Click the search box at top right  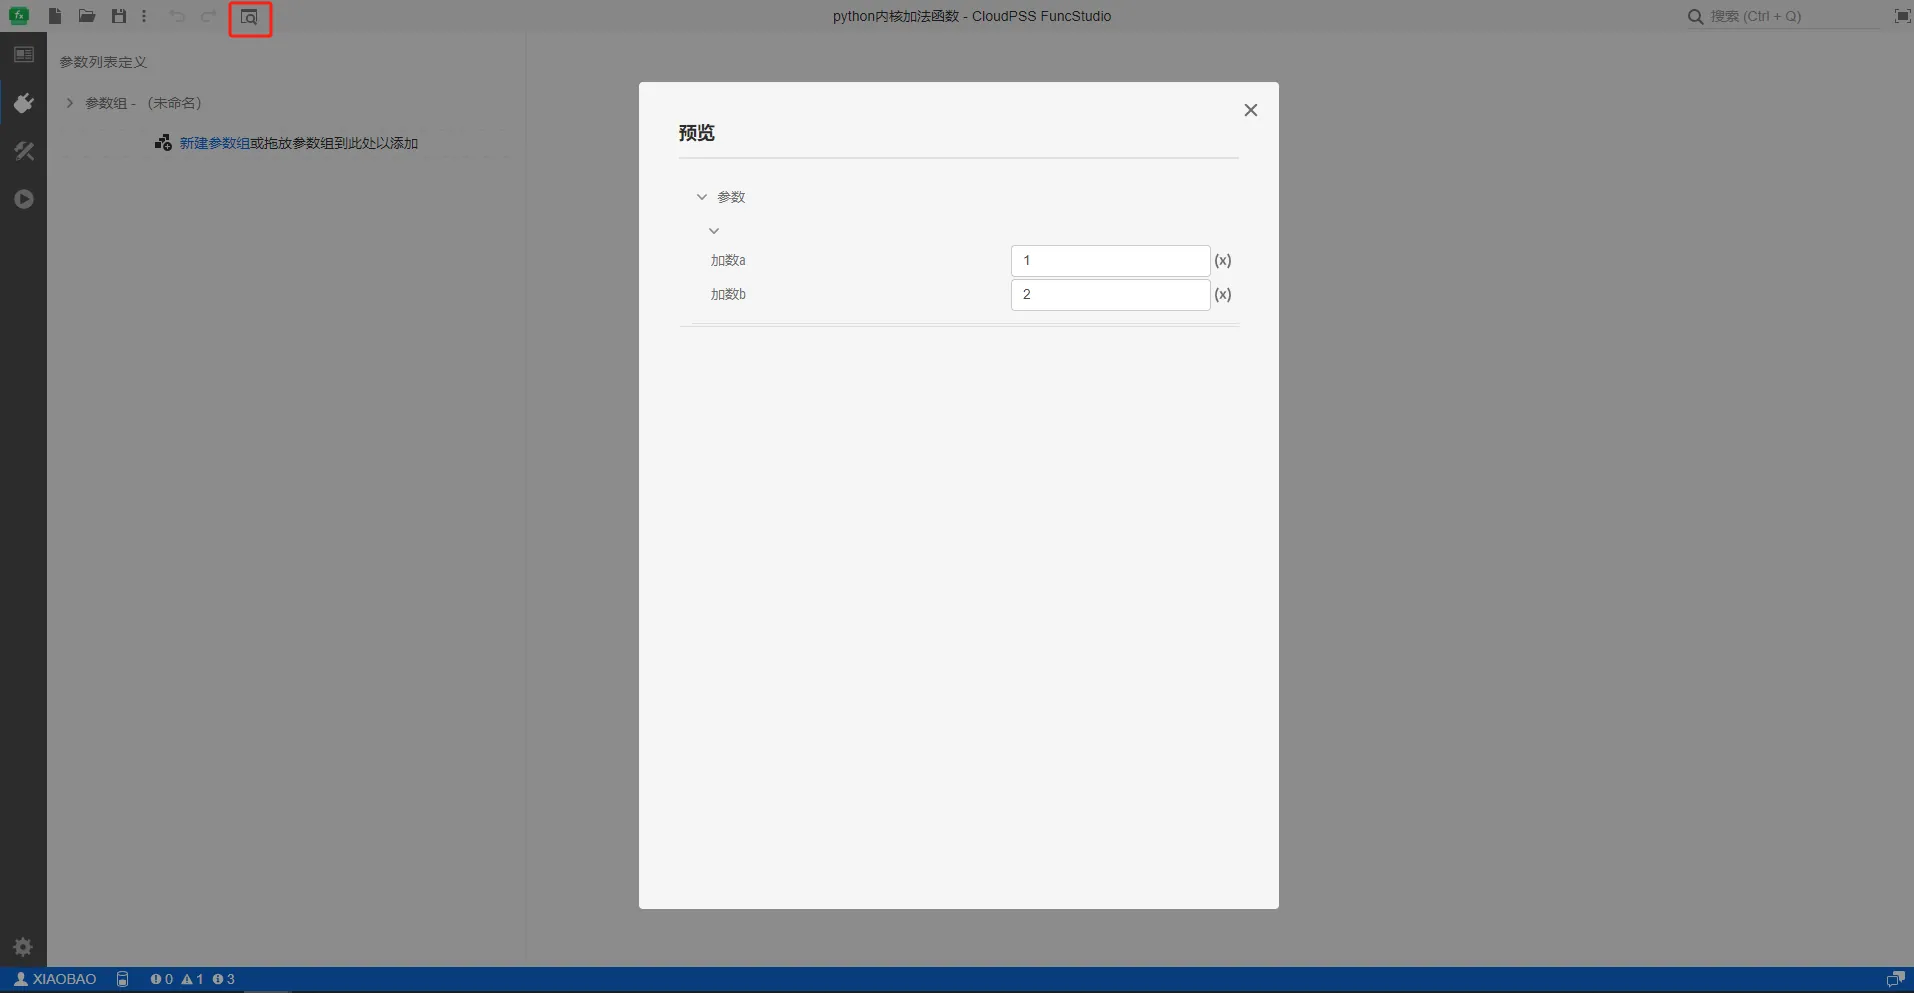[x=1784, y=16]
